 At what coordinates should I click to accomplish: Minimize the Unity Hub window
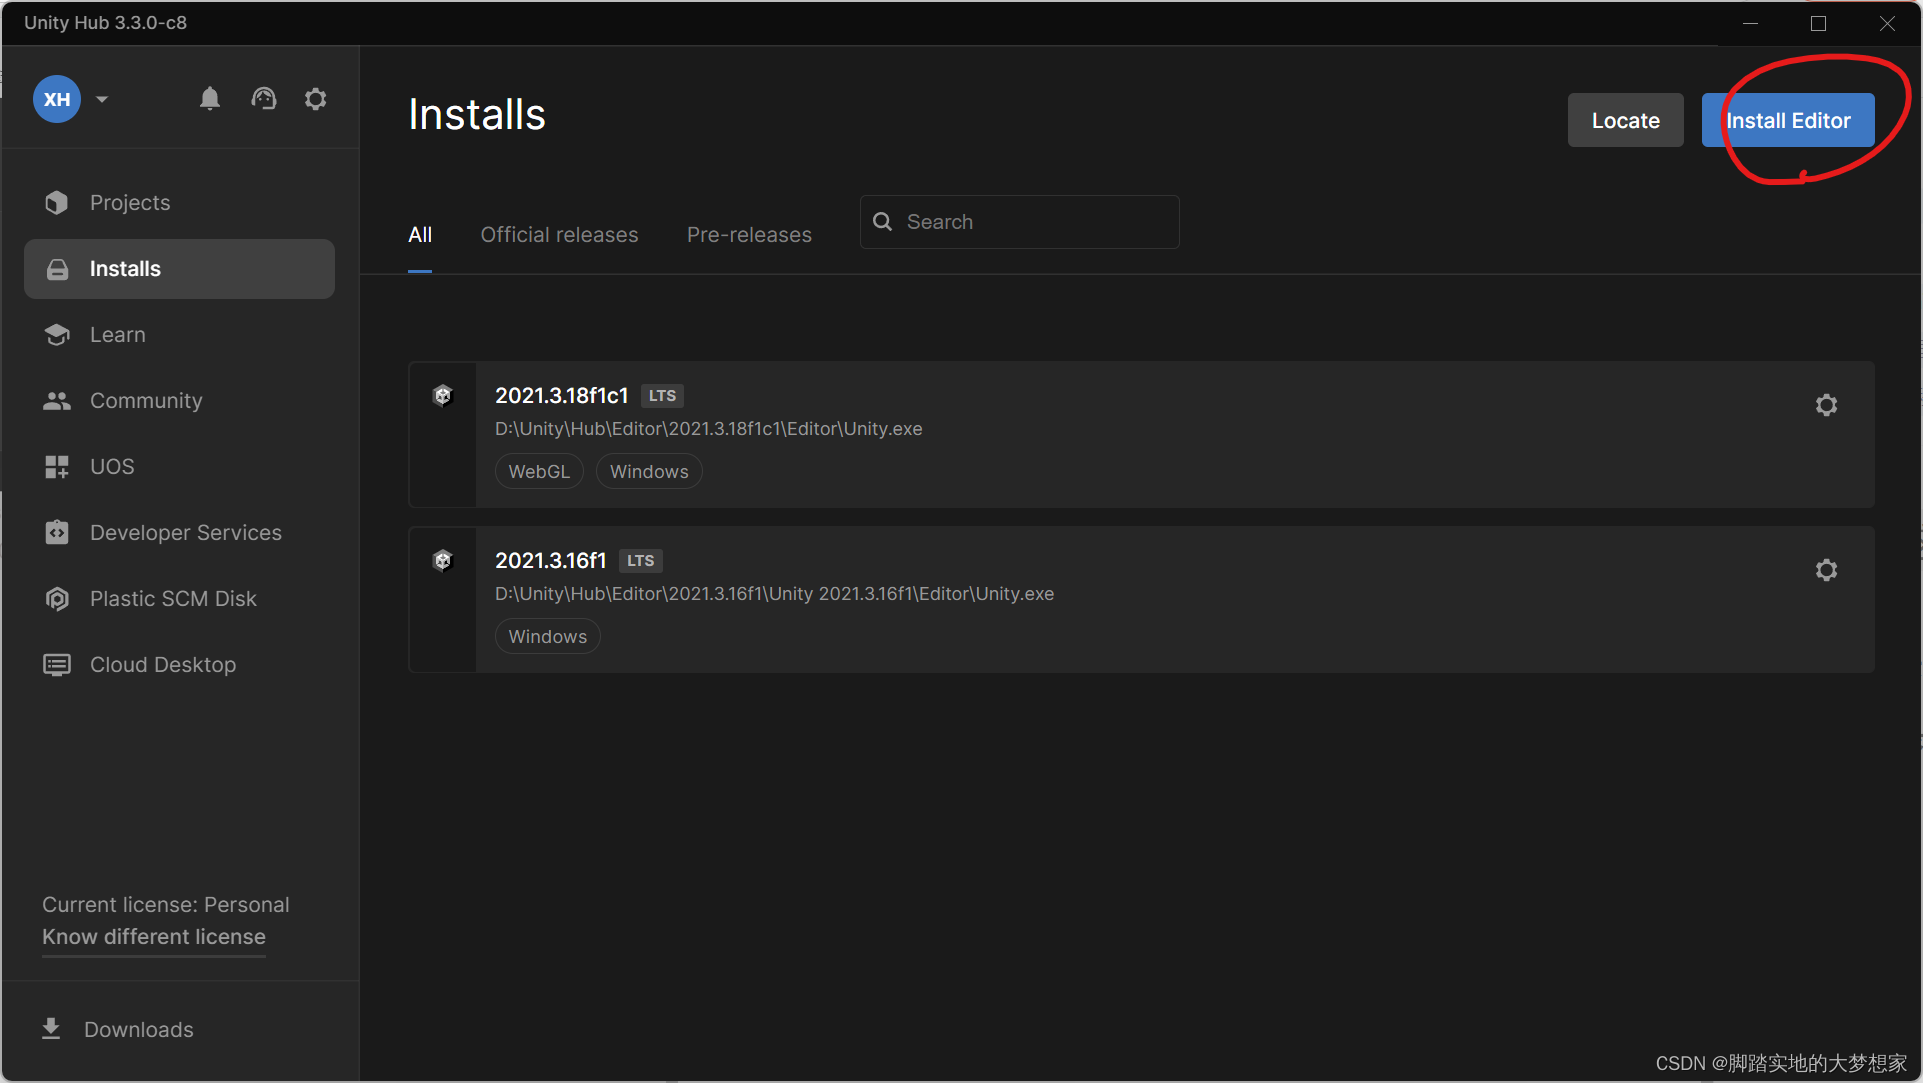(1750, 23)
